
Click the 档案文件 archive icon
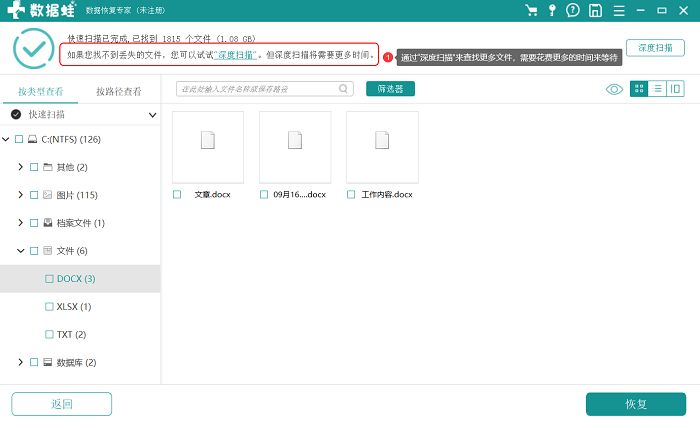tap(48, 223)
